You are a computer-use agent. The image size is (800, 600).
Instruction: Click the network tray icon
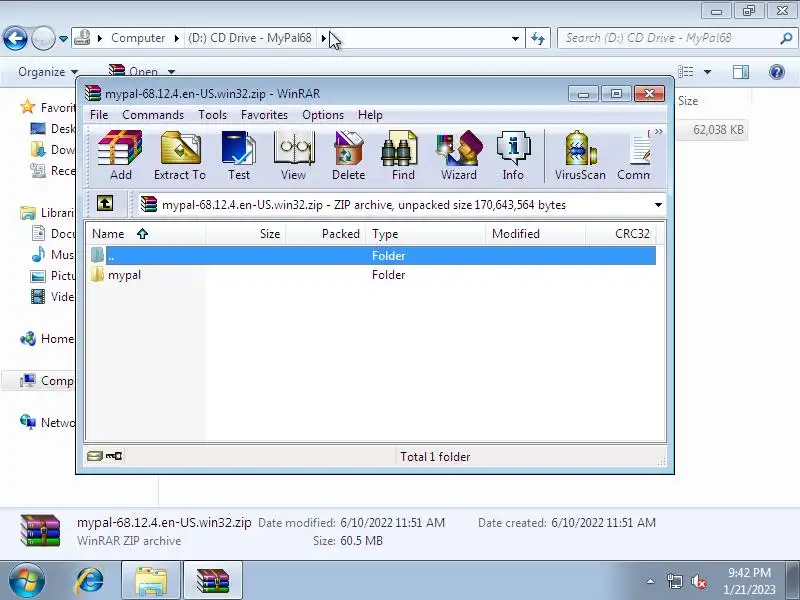[x=674, y=581]
